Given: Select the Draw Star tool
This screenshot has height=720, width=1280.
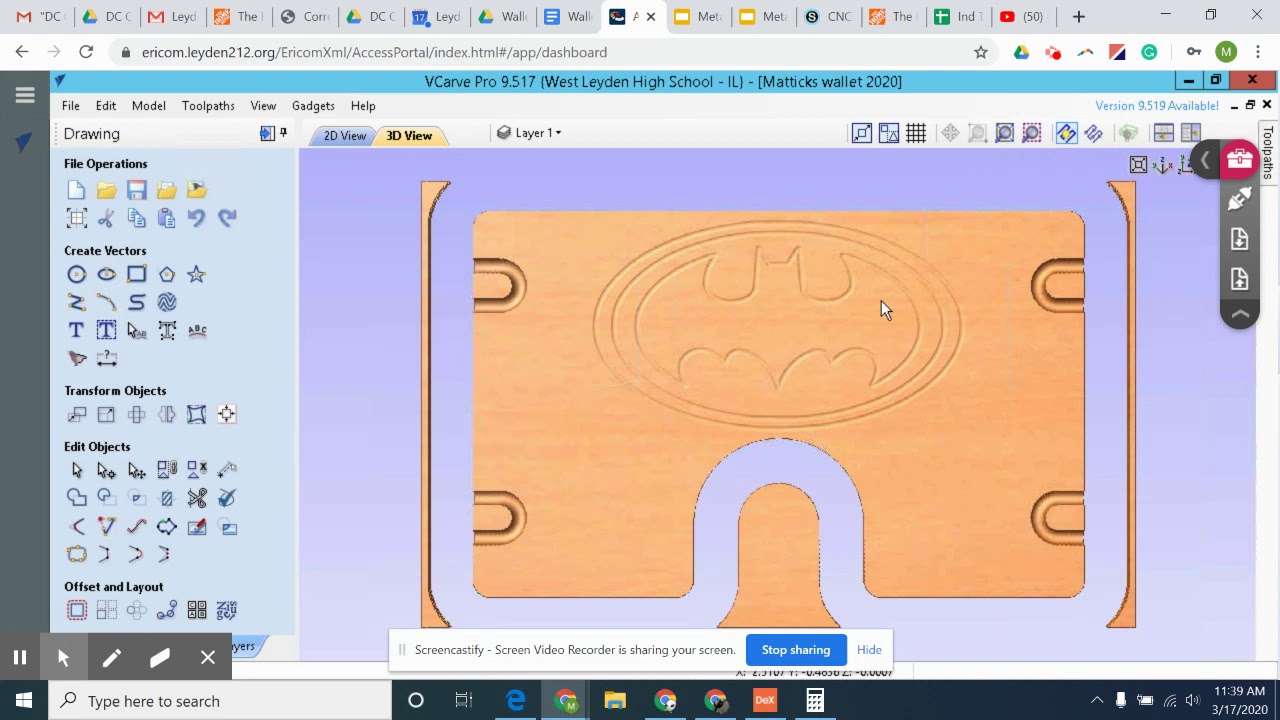Looking at the screenshot, I should 197,274.
